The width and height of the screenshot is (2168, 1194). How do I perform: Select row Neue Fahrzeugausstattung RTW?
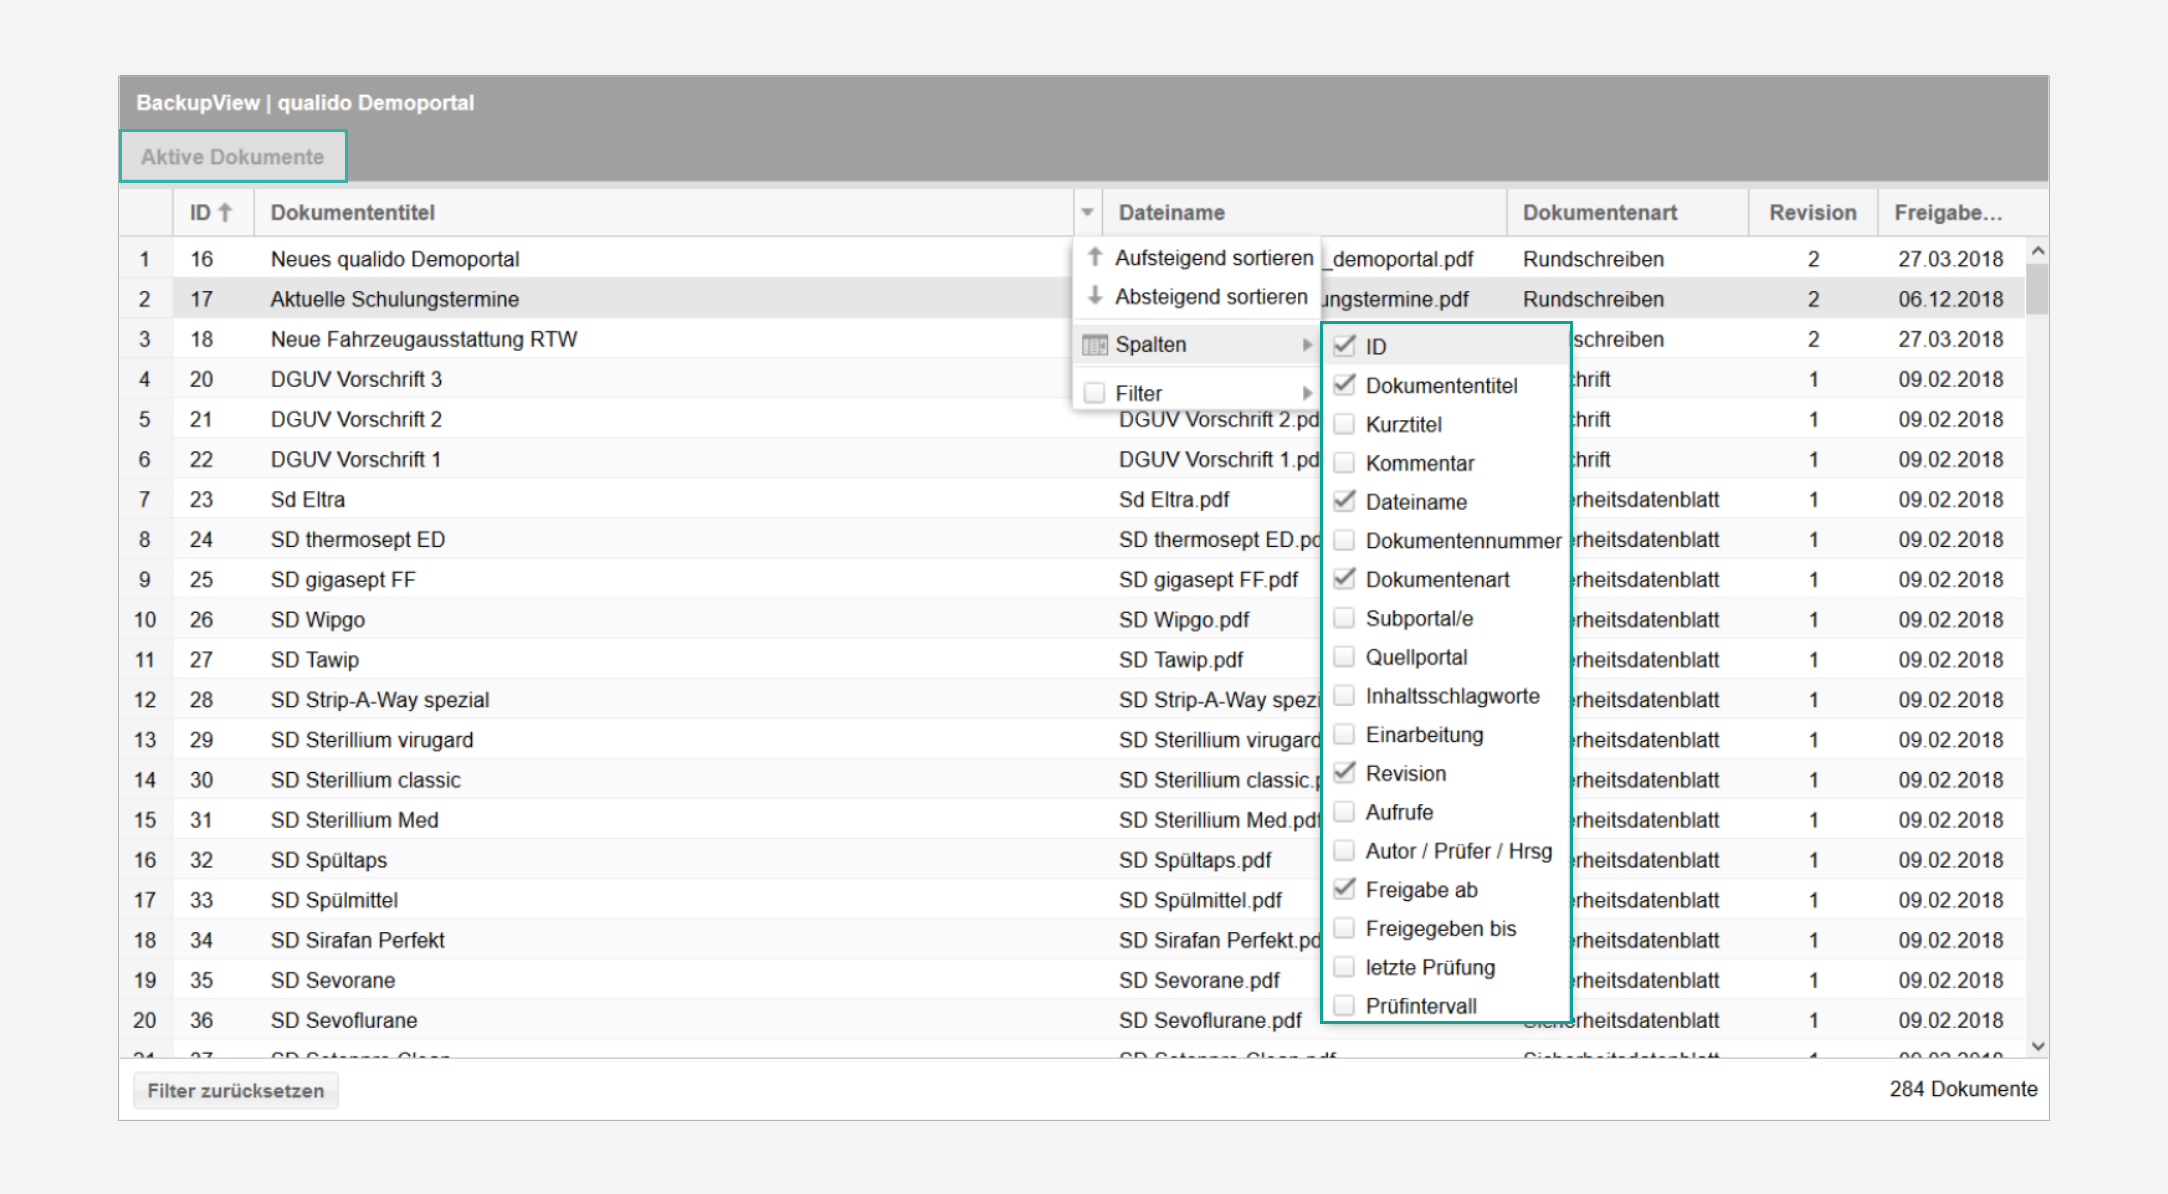[424, 339]
